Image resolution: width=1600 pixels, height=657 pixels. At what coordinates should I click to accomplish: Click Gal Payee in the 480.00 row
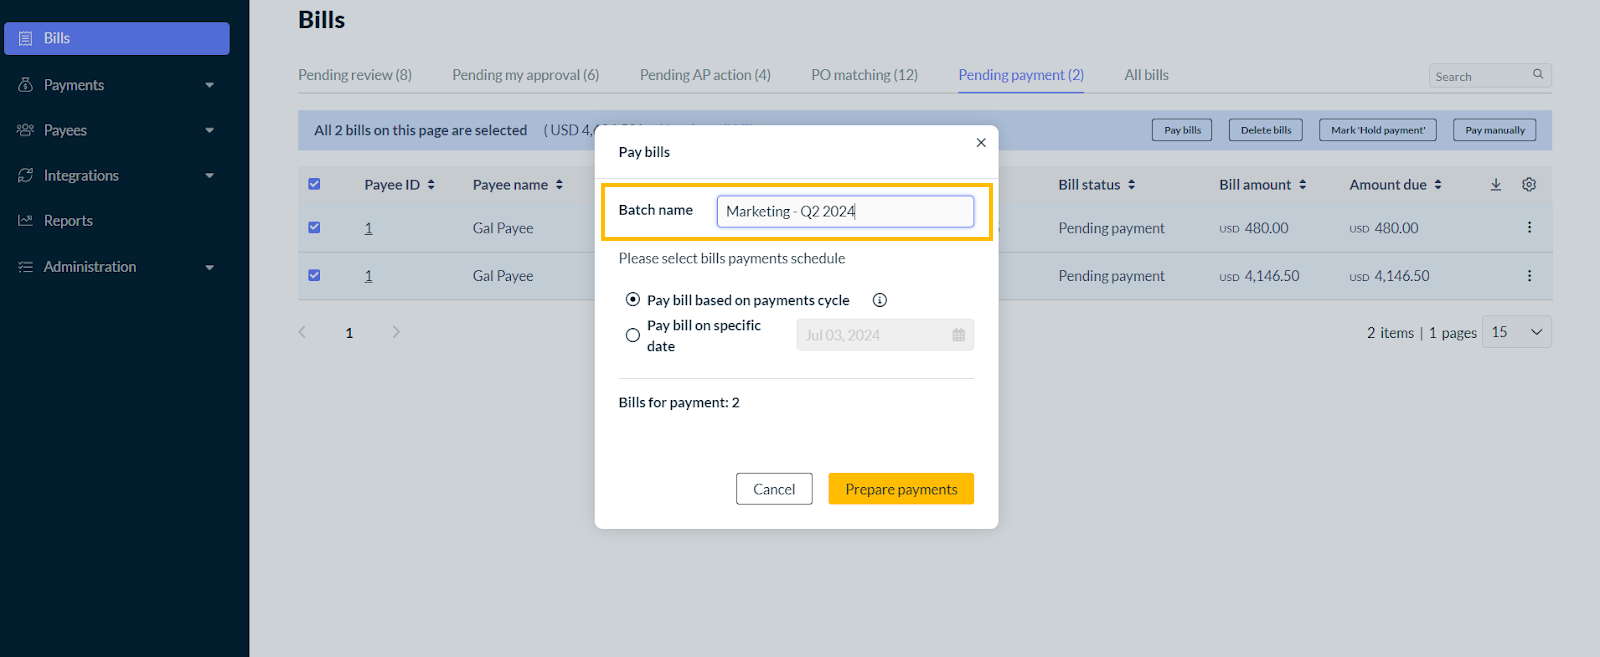click(x=503, y=228)
